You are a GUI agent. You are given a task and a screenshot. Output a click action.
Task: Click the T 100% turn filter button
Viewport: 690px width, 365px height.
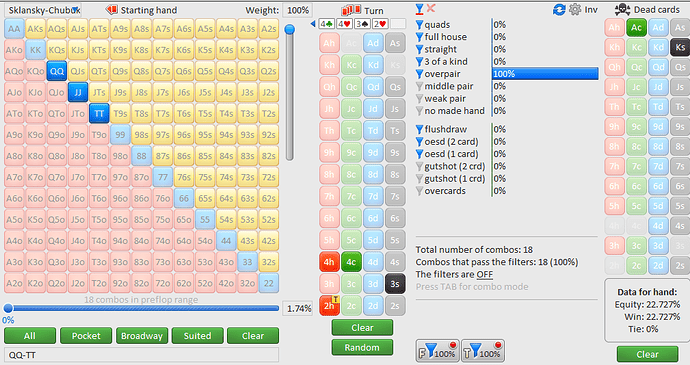[x=483, y=351]
